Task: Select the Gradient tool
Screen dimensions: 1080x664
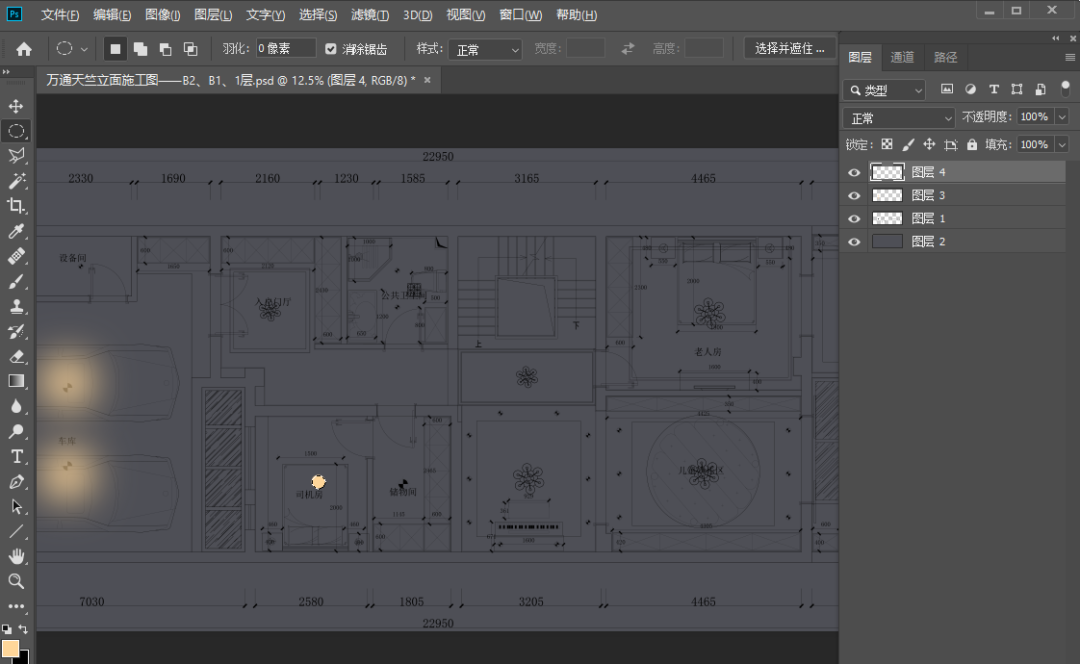Action: click(16, 381)
